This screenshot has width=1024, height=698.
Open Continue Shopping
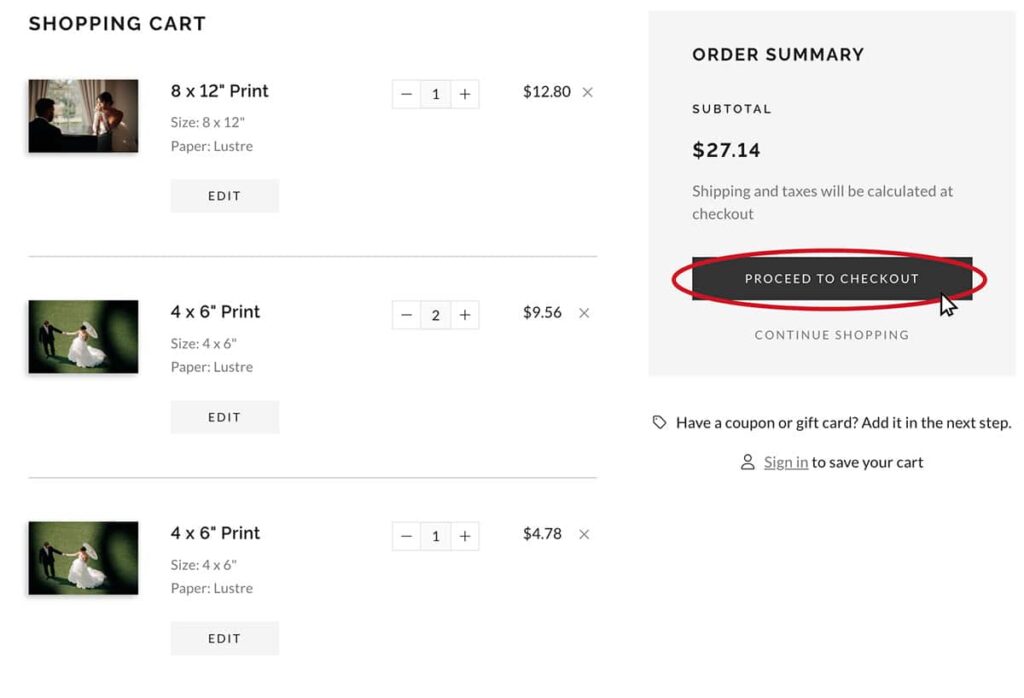click(832, 335)
